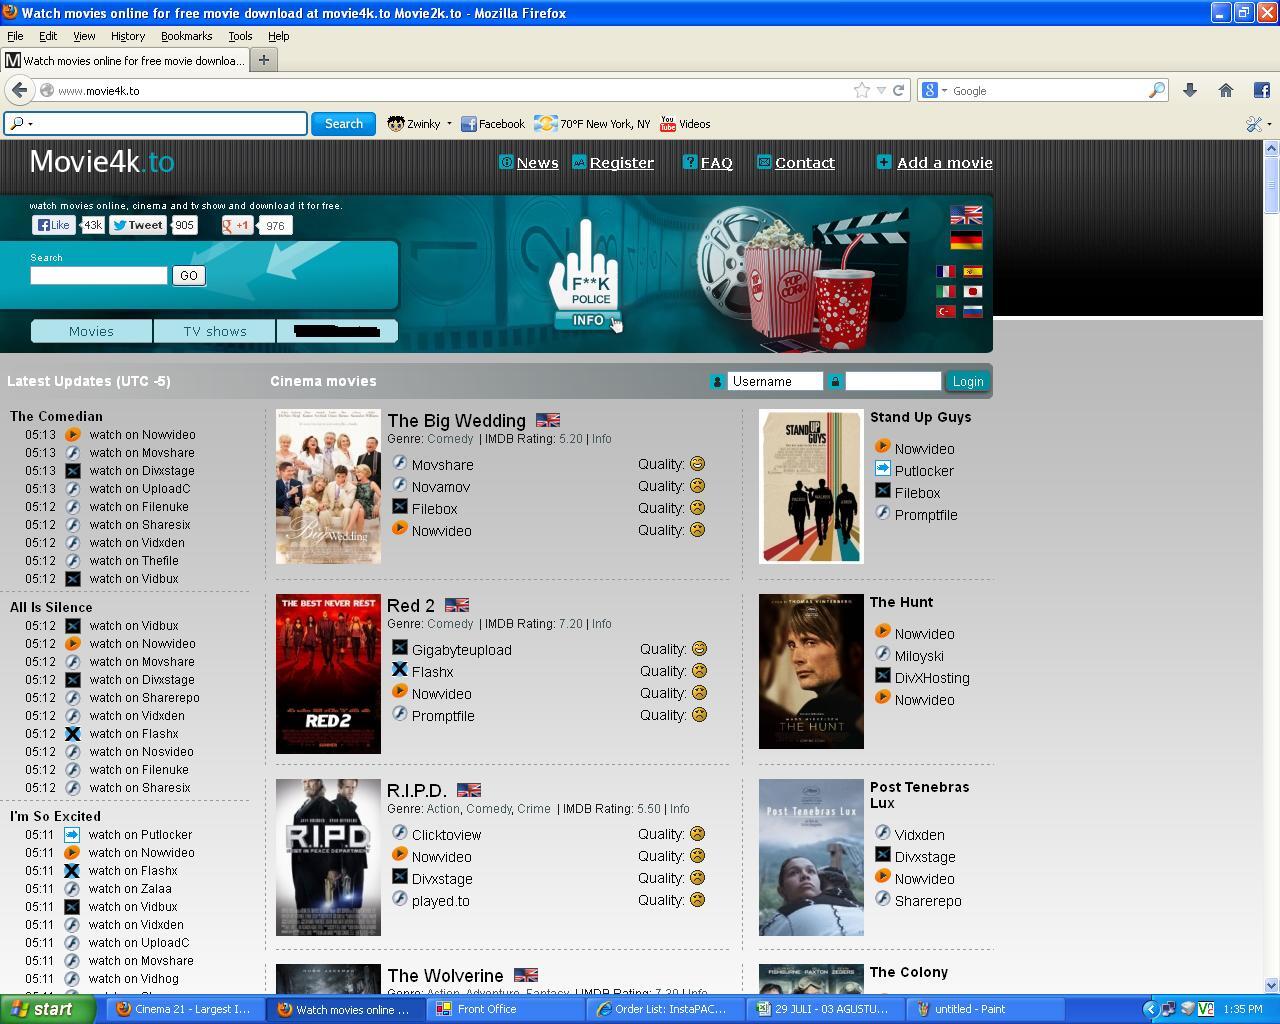
Task: Open the R.I.P.D. movie poster thumbnail
Action: click(328, 857)
